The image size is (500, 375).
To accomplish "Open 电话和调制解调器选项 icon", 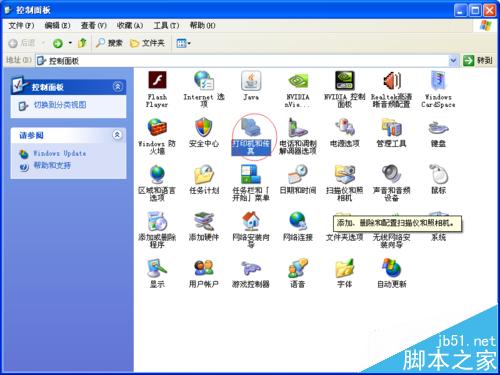I will pos(298,128).
